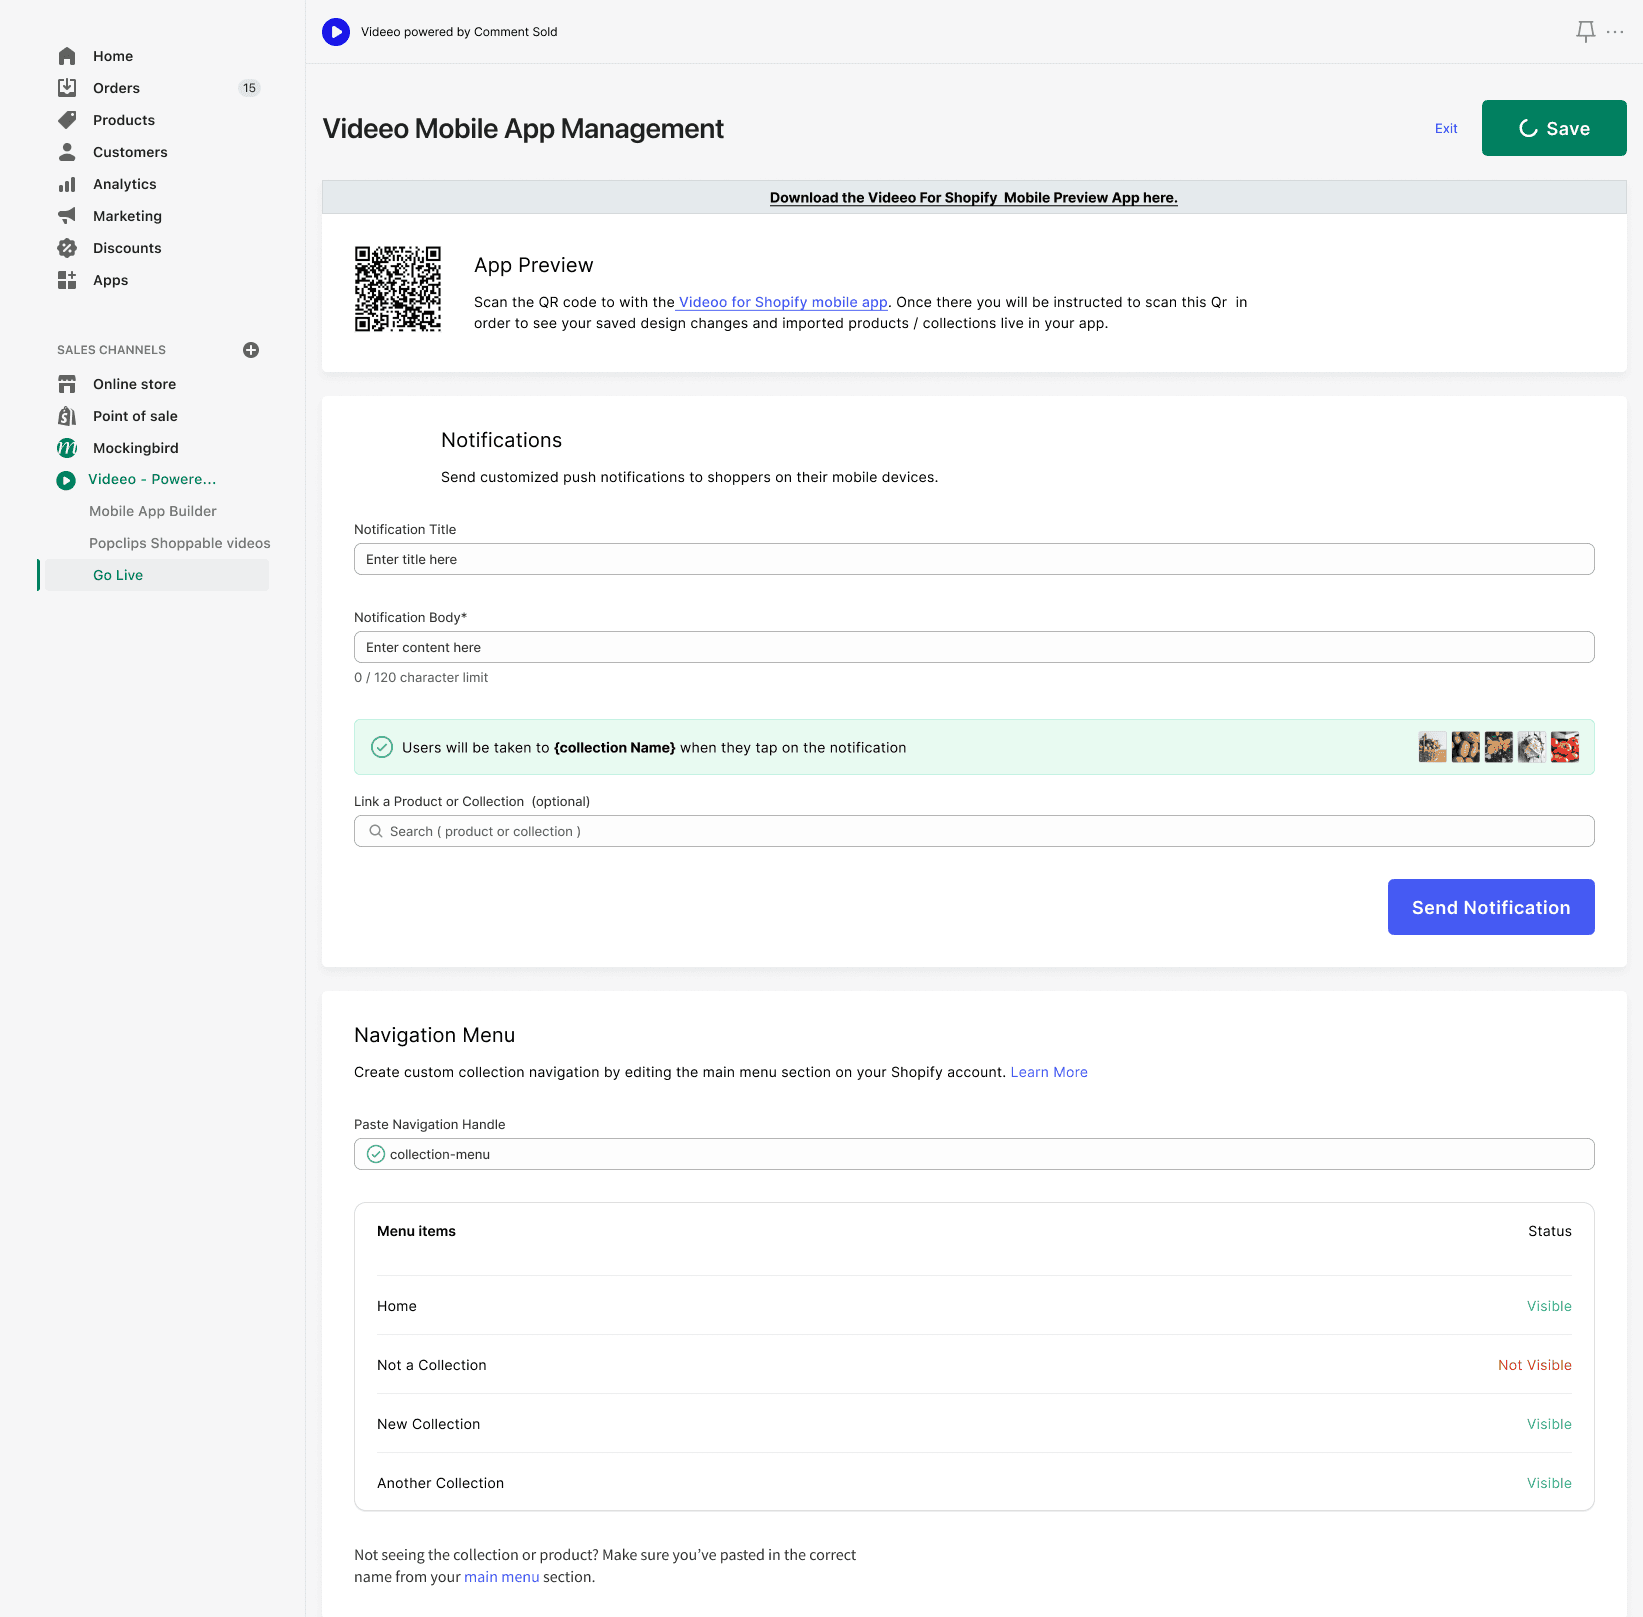
Task: Click the Send Notification button
Action: [1491, 907]
